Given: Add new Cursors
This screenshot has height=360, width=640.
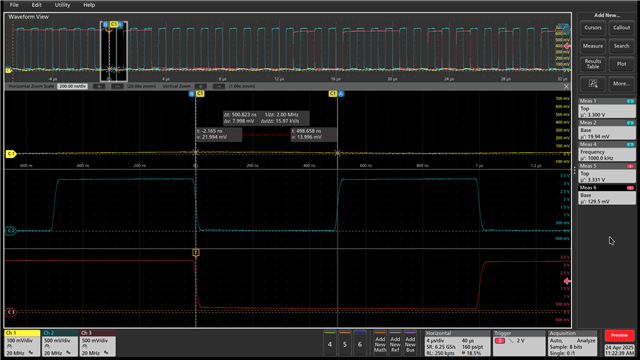Looking at the screenshot, I should [593, 28].
